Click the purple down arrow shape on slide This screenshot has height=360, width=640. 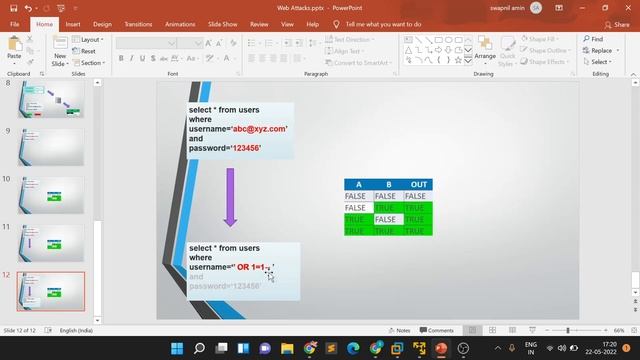[x=230, y=197]
